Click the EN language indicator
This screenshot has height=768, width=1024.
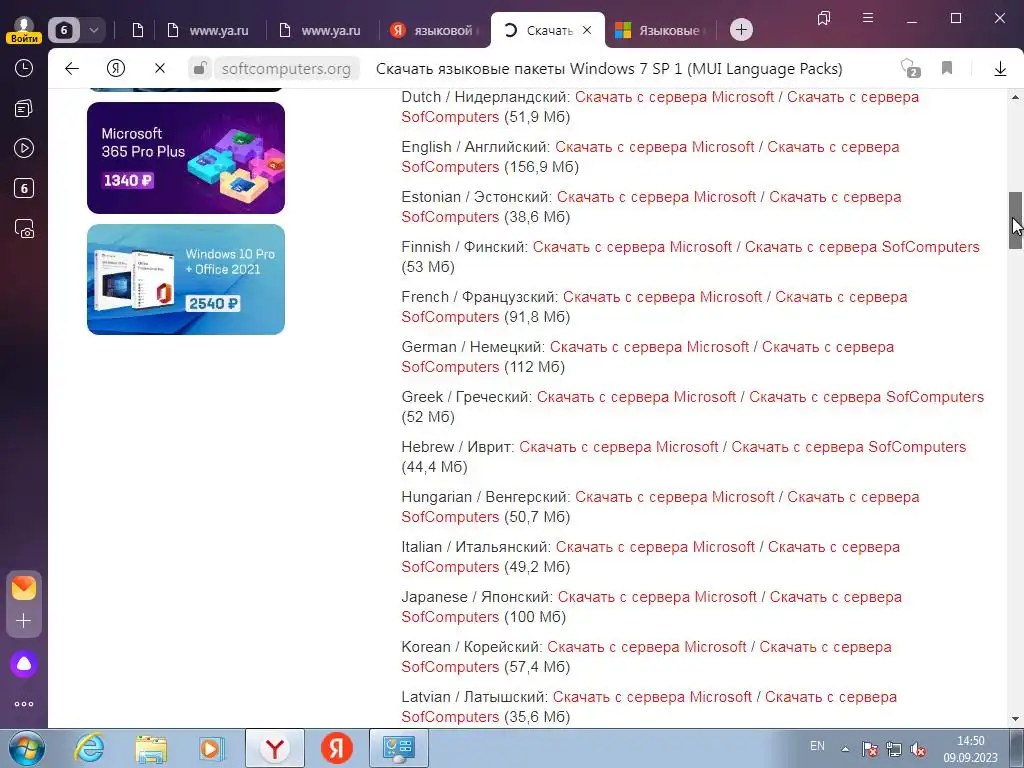click(x=817, y=746)
